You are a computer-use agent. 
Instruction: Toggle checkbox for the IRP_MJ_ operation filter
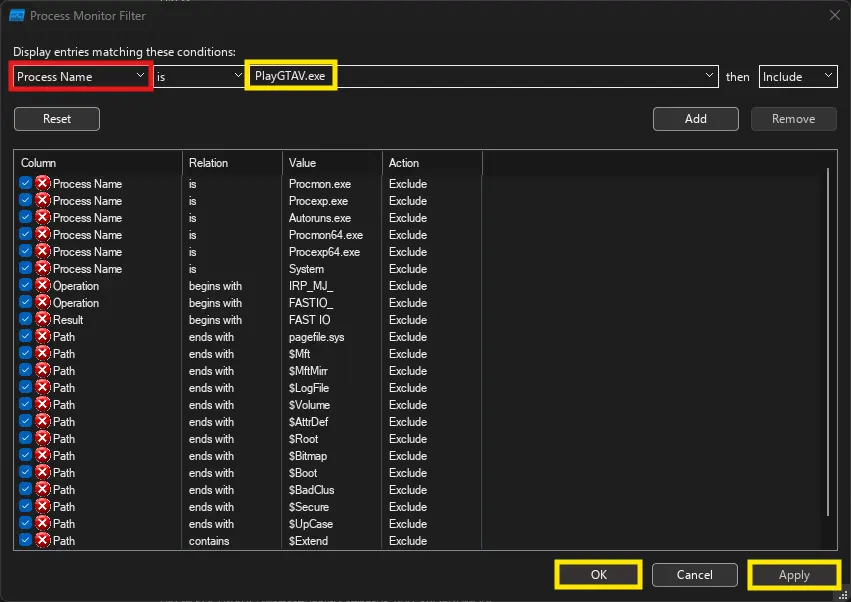pos(25,284)
